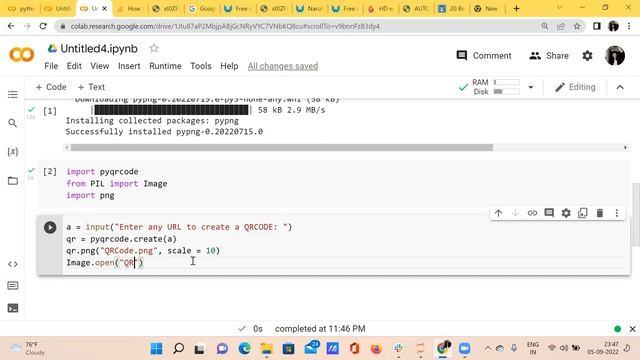
Task: Close the bottom status bar
Action: click(x=633, y=329)
